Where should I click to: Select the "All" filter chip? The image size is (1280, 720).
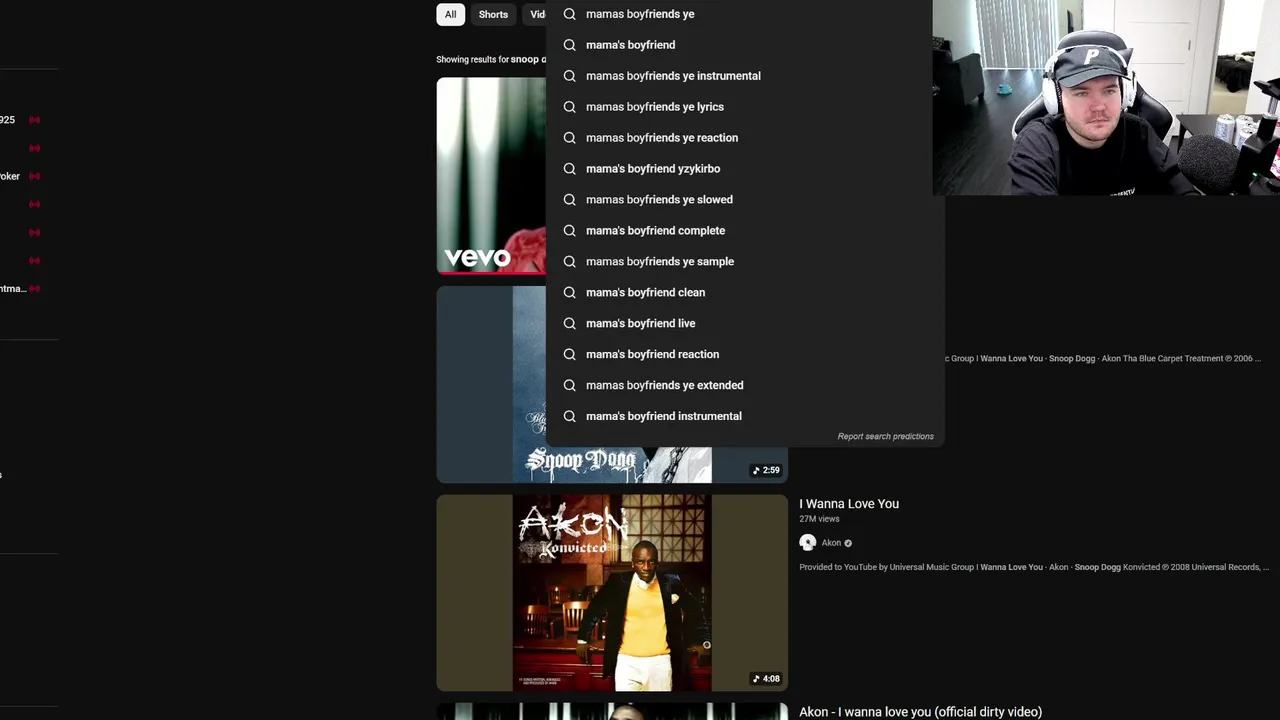[450, 14]
